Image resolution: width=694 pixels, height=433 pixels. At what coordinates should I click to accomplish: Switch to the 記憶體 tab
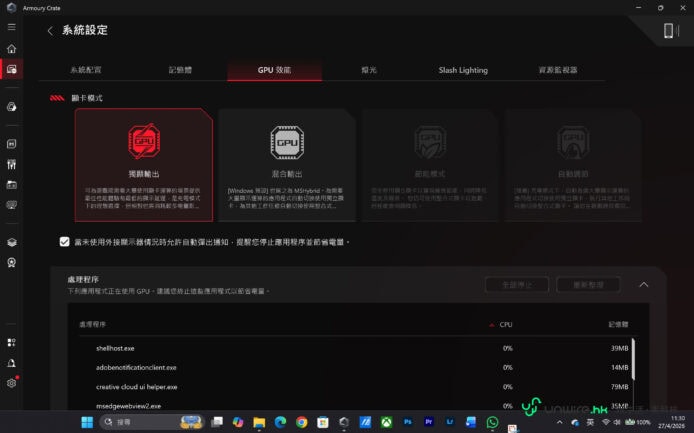180,70
